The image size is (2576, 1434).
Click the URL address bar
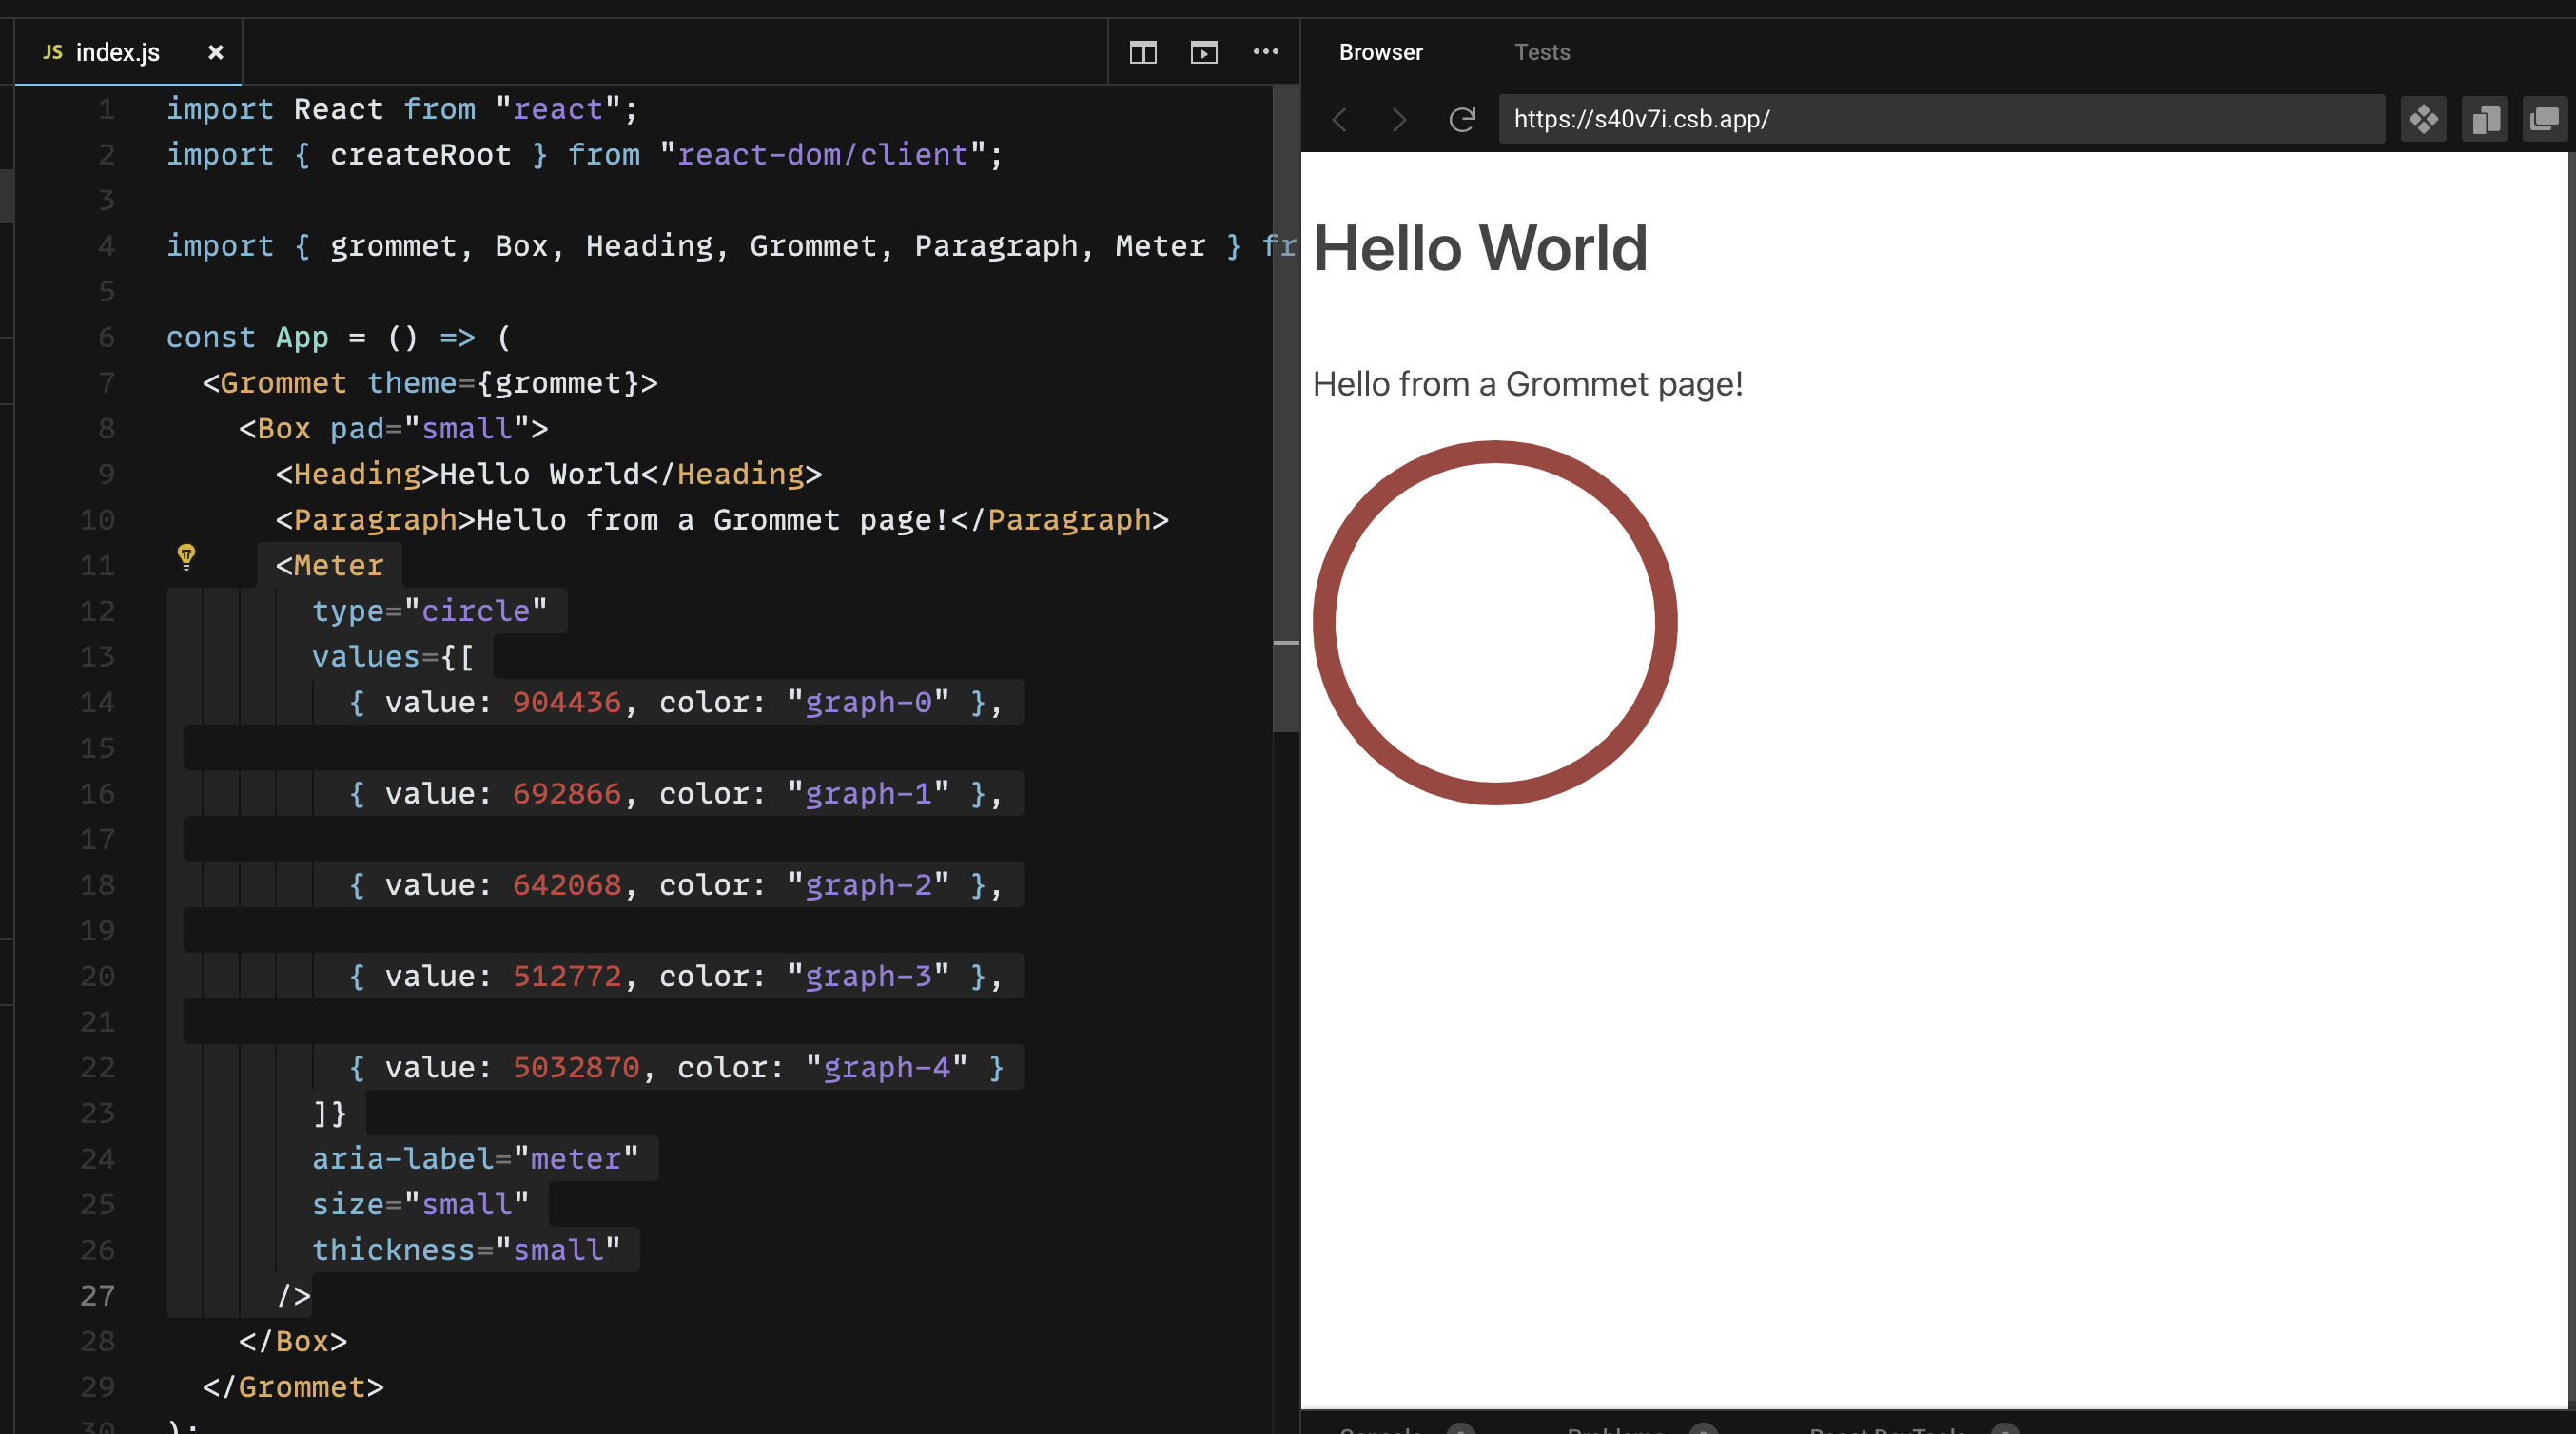tap(1940, 119)
